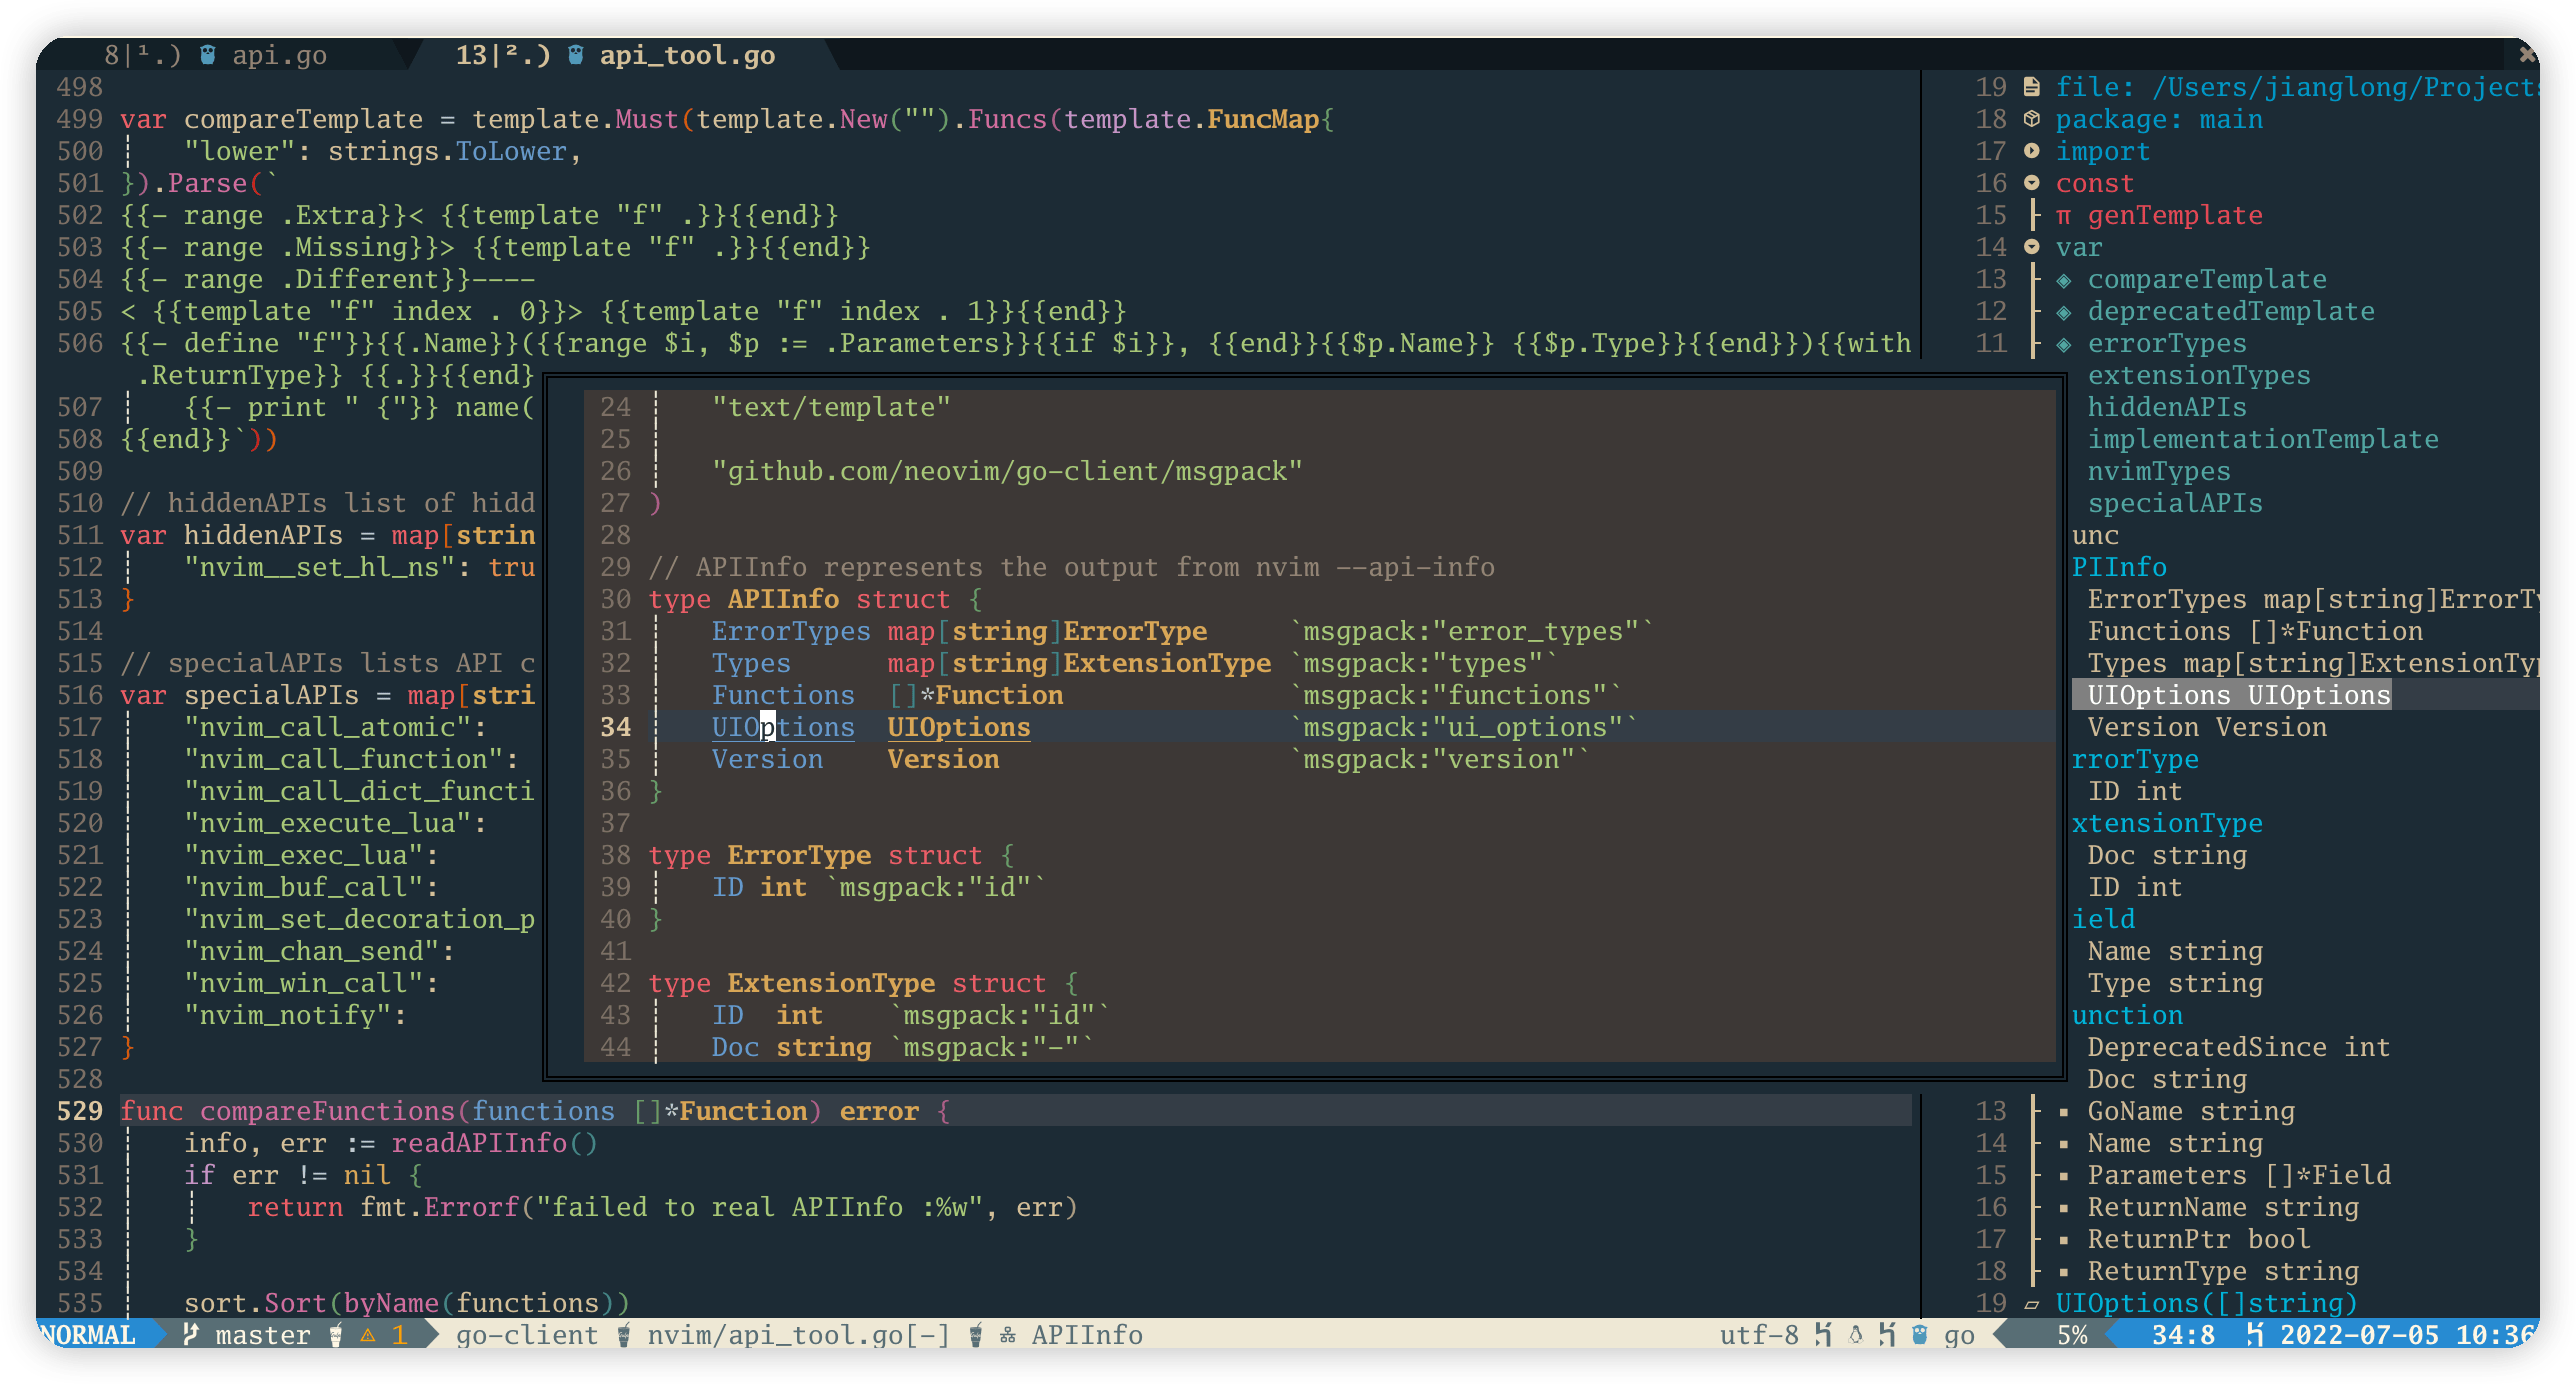The image size is (2576, 1384).
Task: Click diamond icon beside compareTemplate in outline
Action: 2063,280
